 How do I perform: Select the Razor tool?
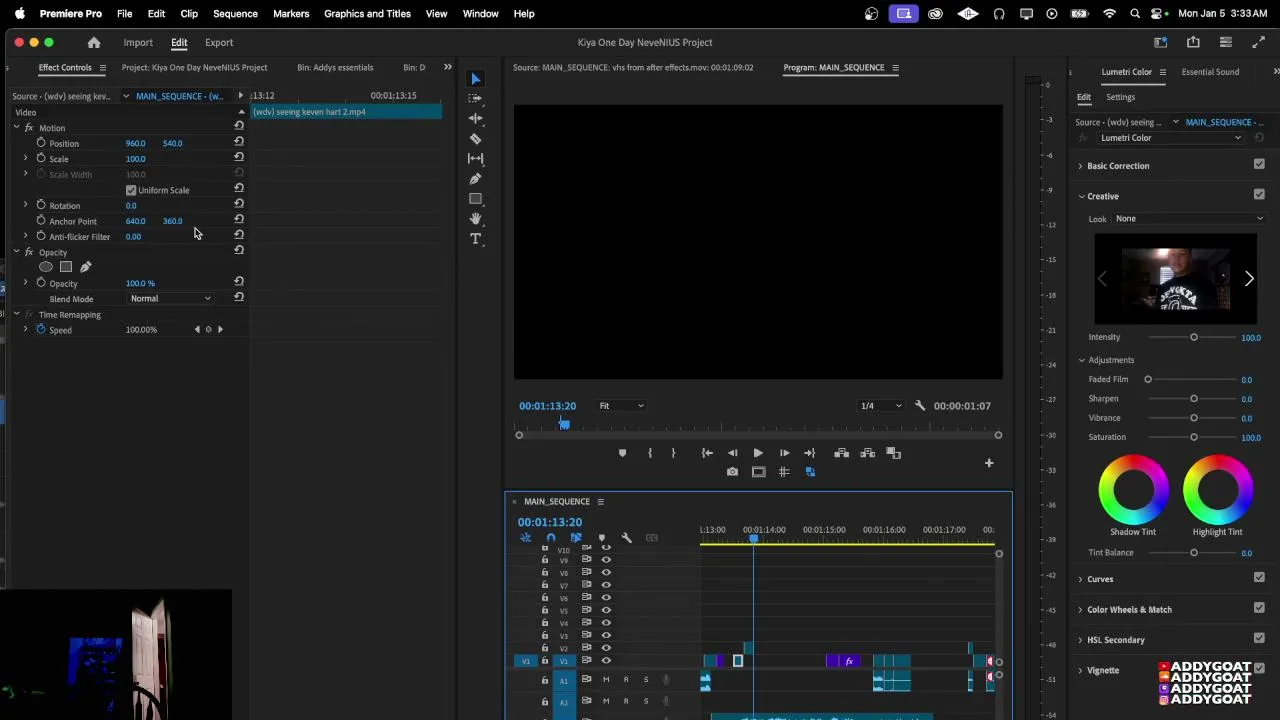coord(475,139)
